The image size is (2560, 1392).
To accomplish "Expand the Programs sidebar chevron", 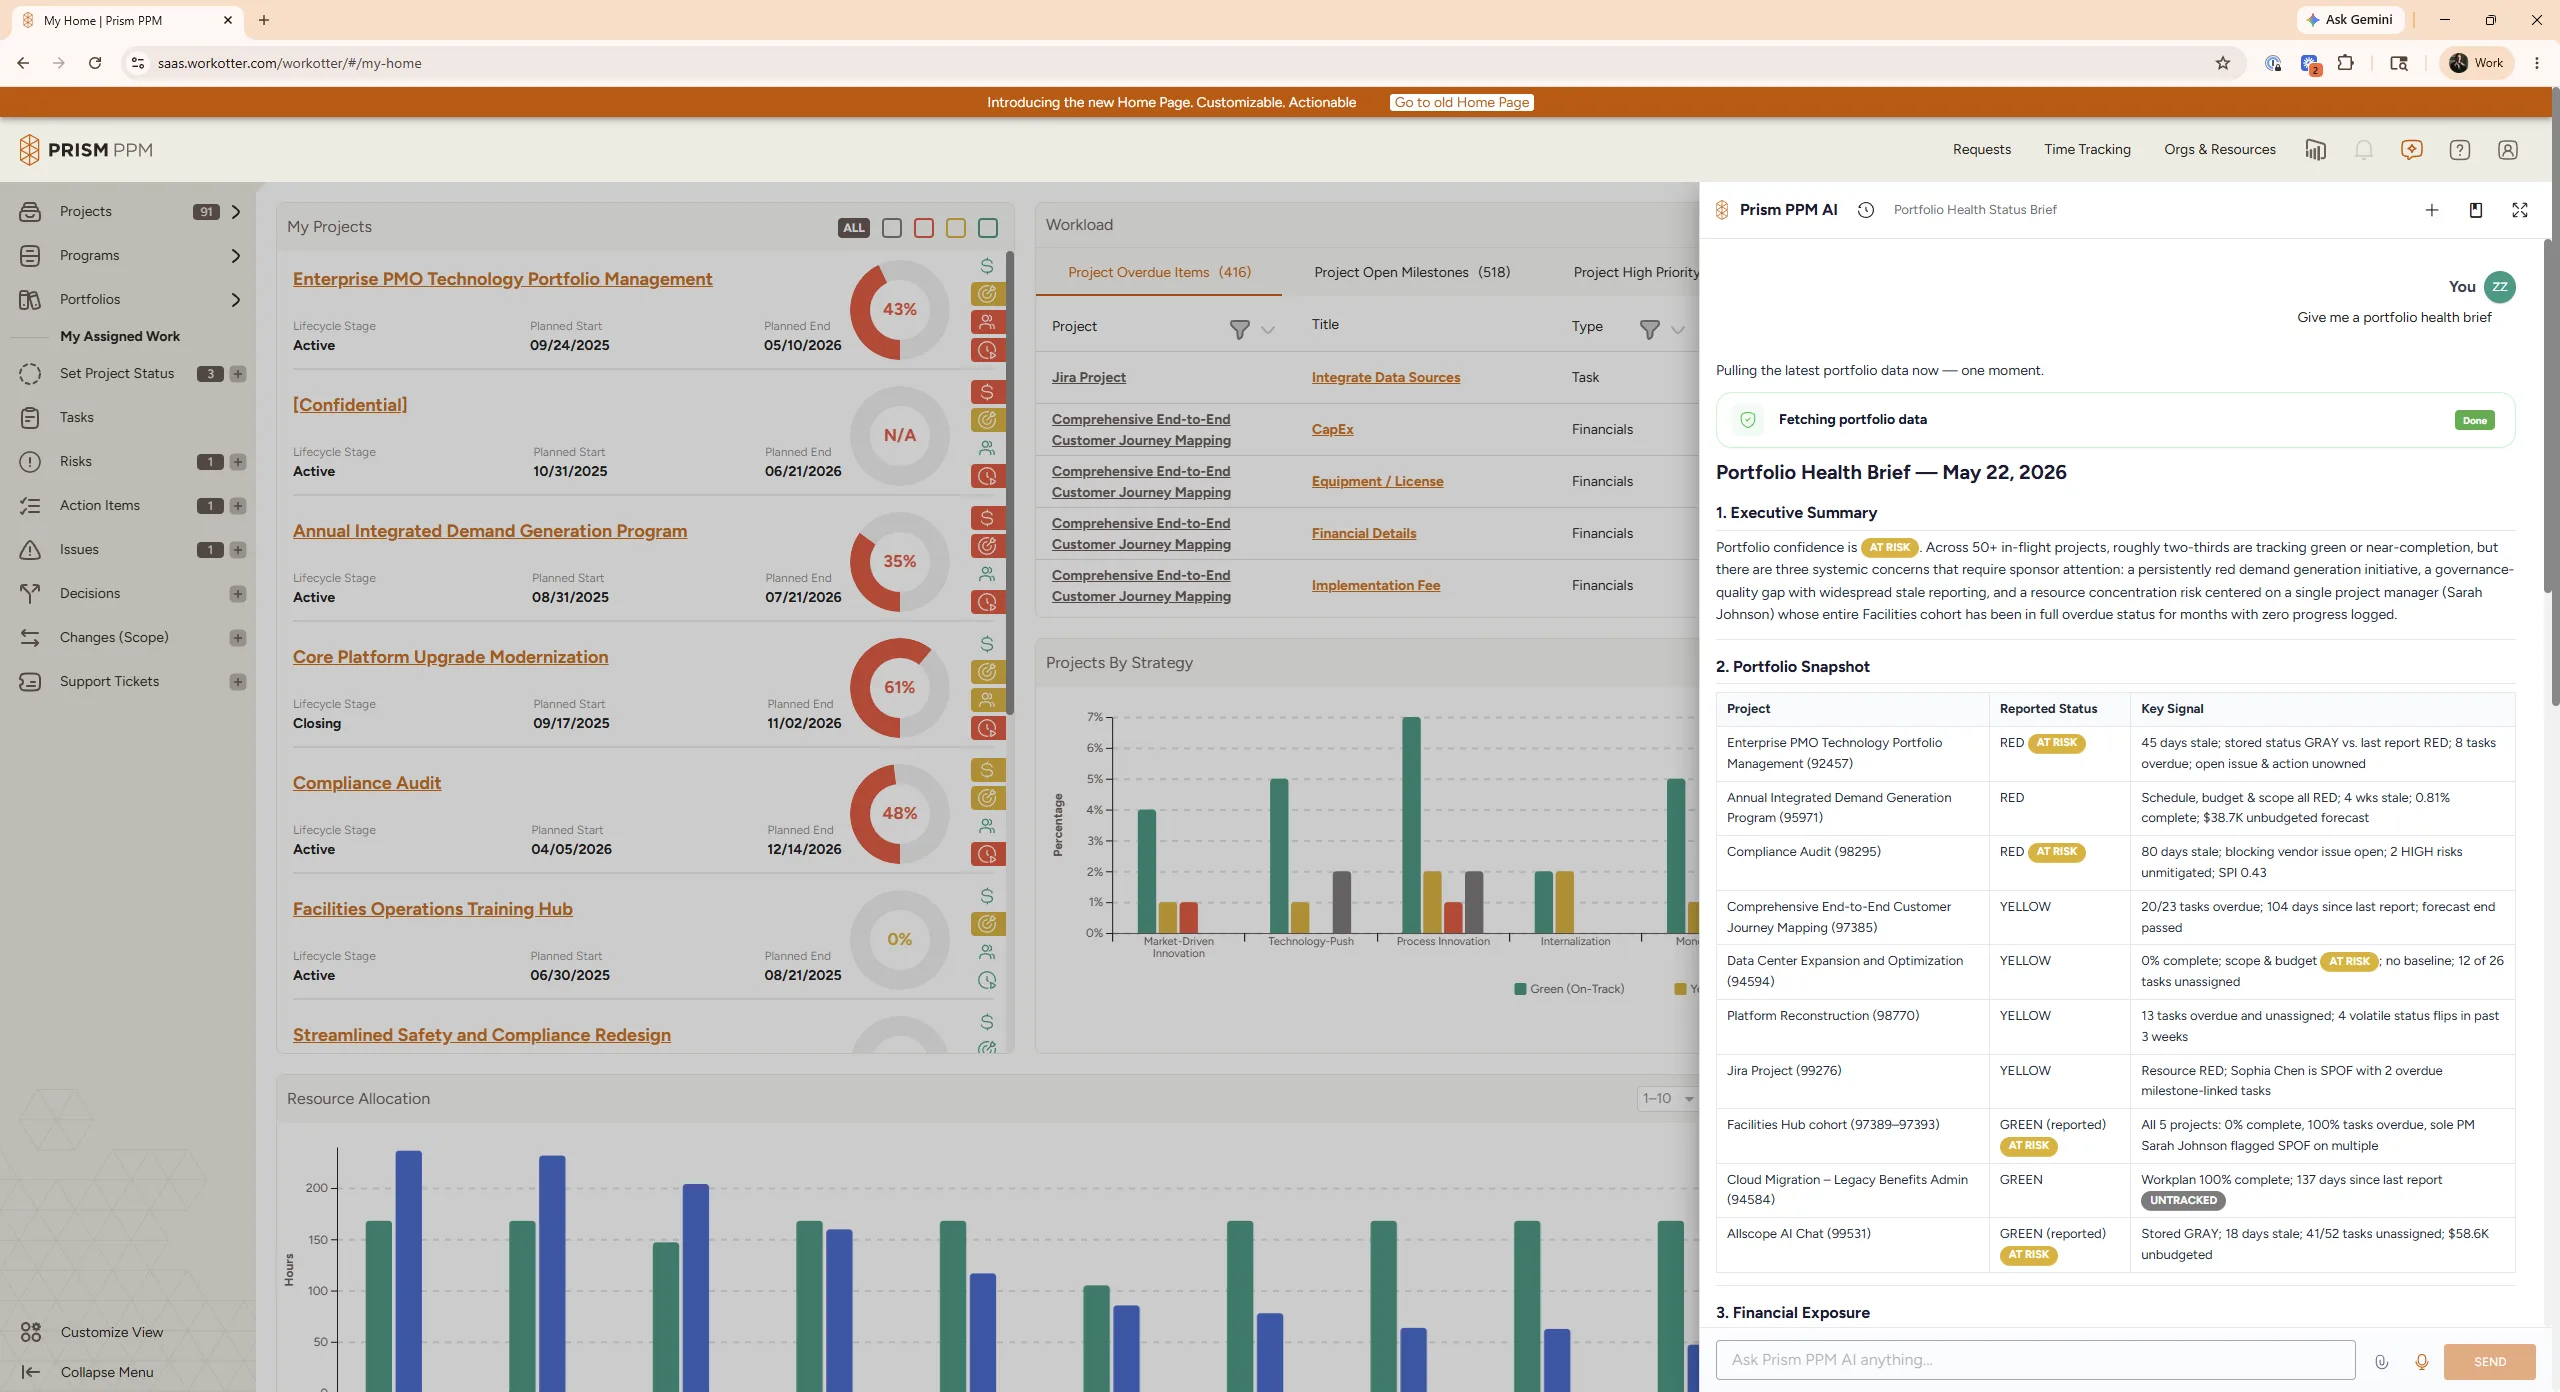I will click(x=236, y=256).
